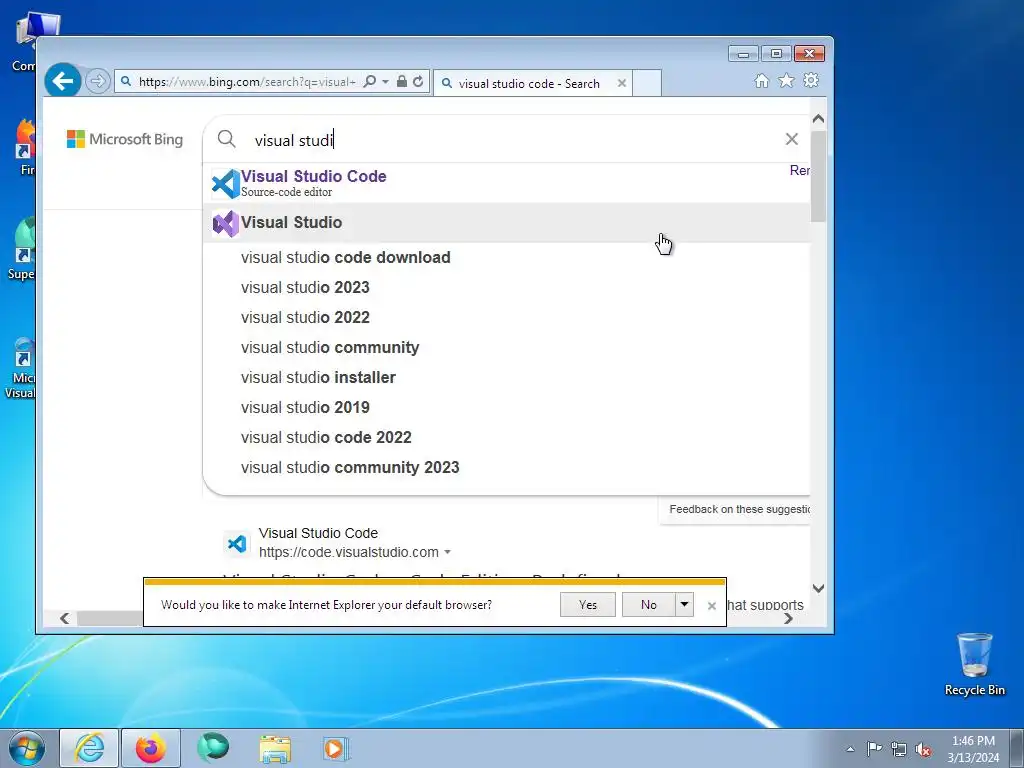Click Internet Explorer in the taskbar

pyautogui.click(x=89, y=748)
